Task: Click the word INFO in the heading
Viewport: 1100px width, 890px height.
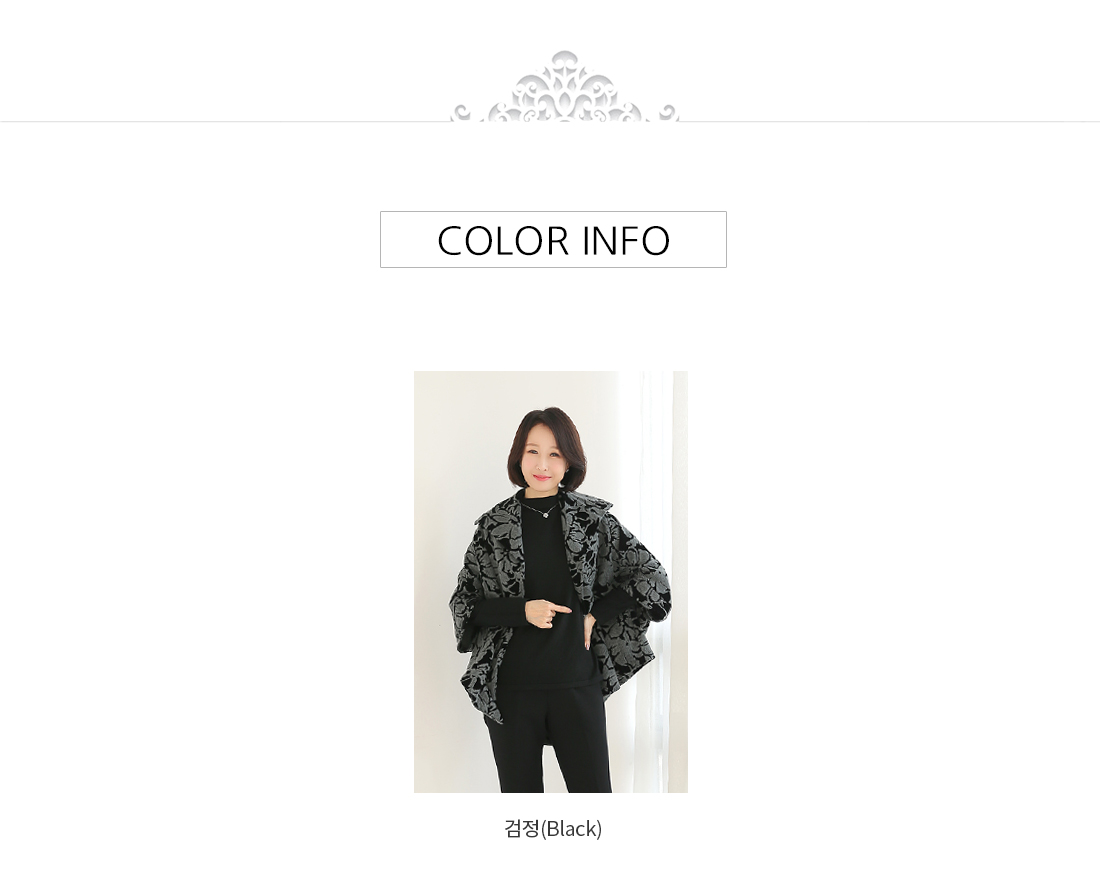Action: (x=626, y=241)
